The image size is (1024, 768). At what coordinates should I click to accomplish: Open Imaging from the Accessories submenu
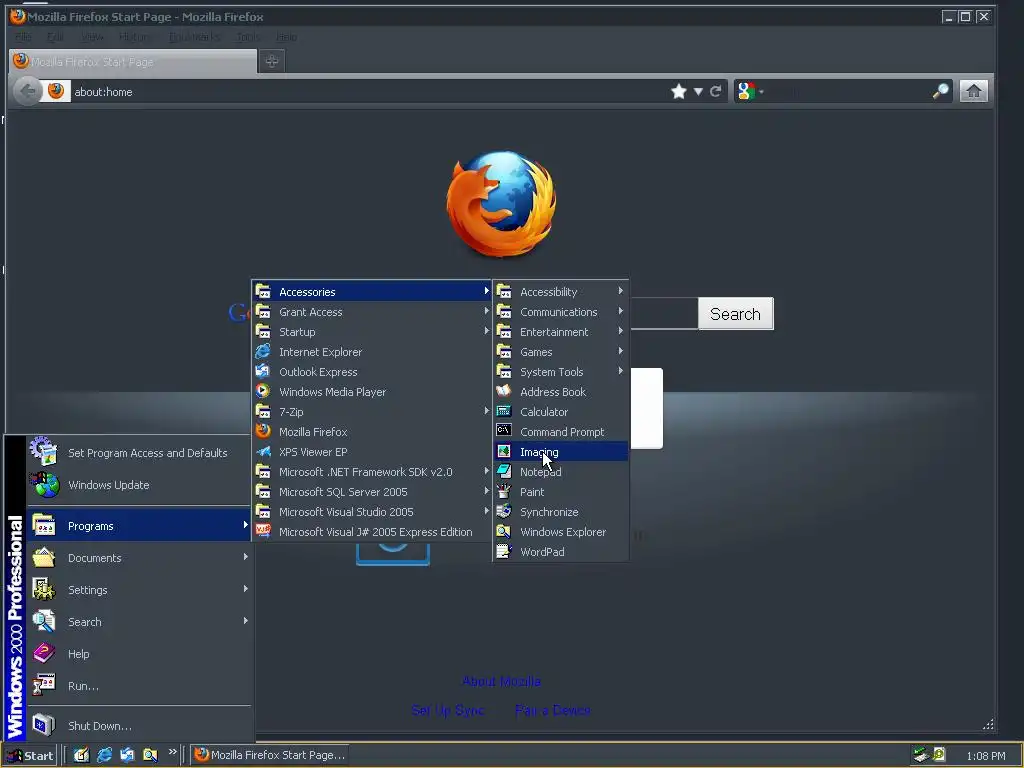[x=560, y=452]
